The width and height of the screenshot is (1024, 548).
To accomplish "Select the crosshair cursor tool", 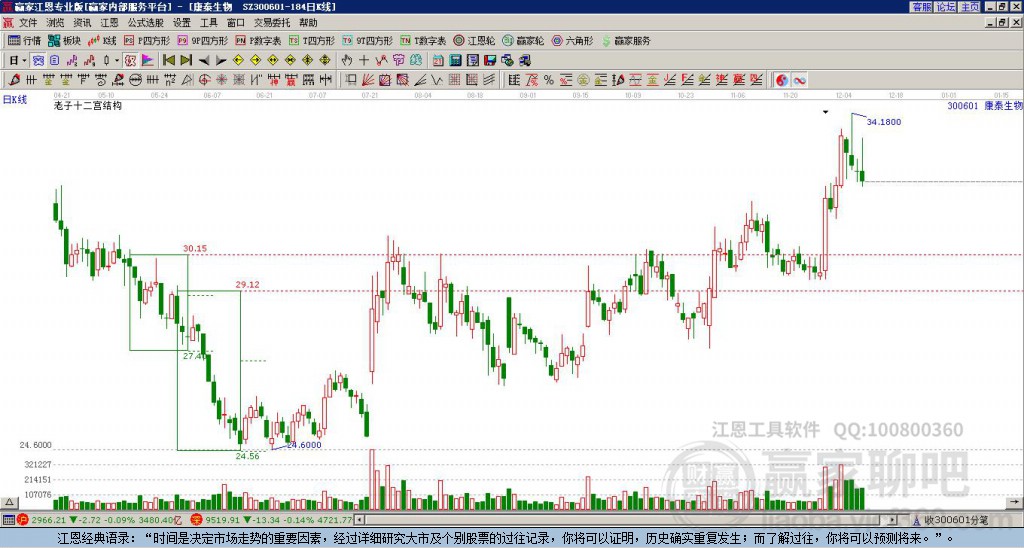I will click(364, 60).
